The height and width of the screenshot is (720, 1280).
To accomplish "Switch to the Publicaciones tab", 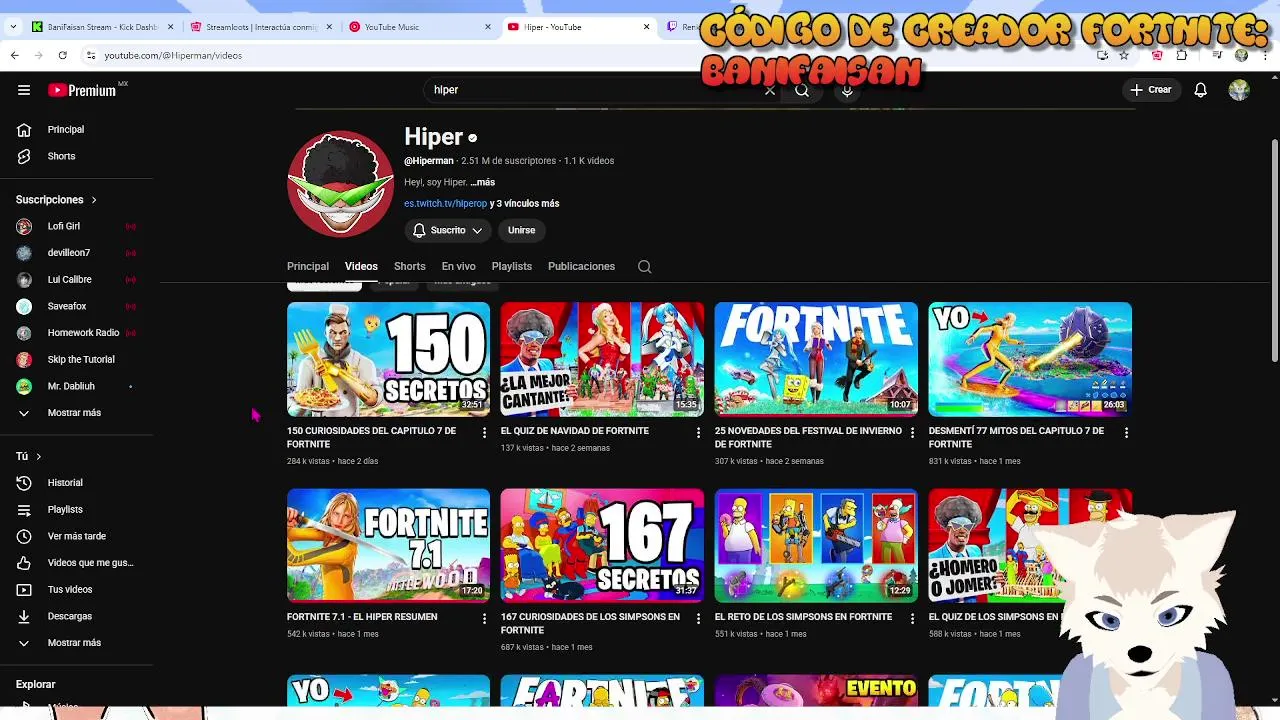I will click(x=581, y=266).
